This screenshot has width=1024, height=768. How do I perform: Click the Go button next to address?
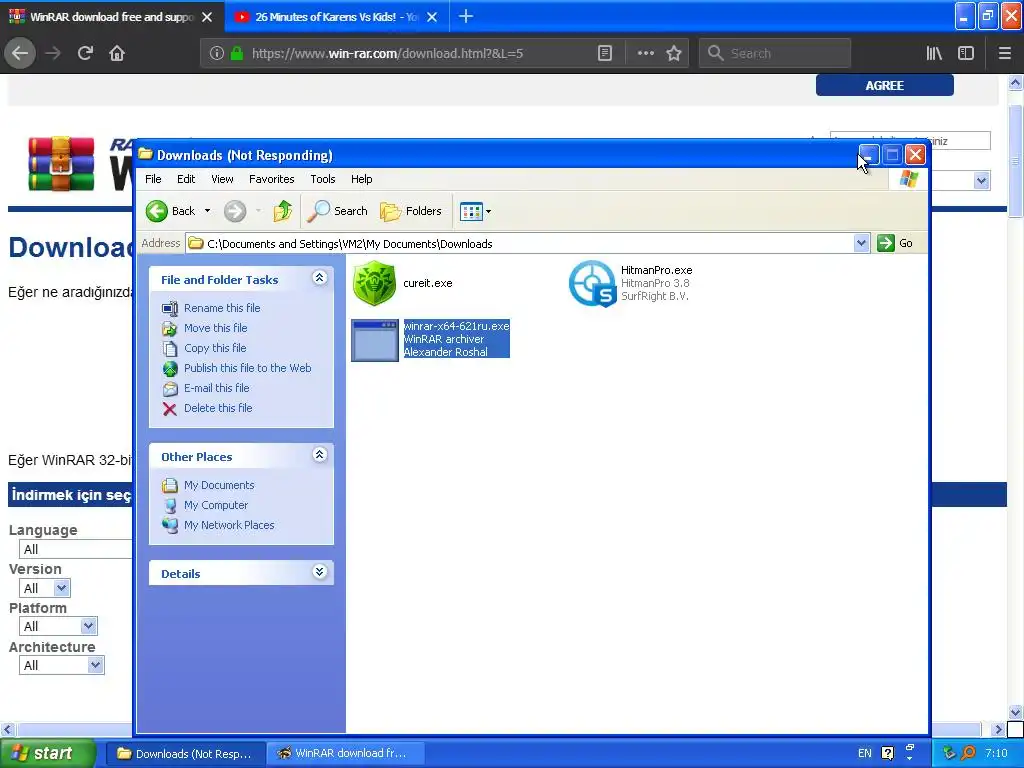point(895,244)
